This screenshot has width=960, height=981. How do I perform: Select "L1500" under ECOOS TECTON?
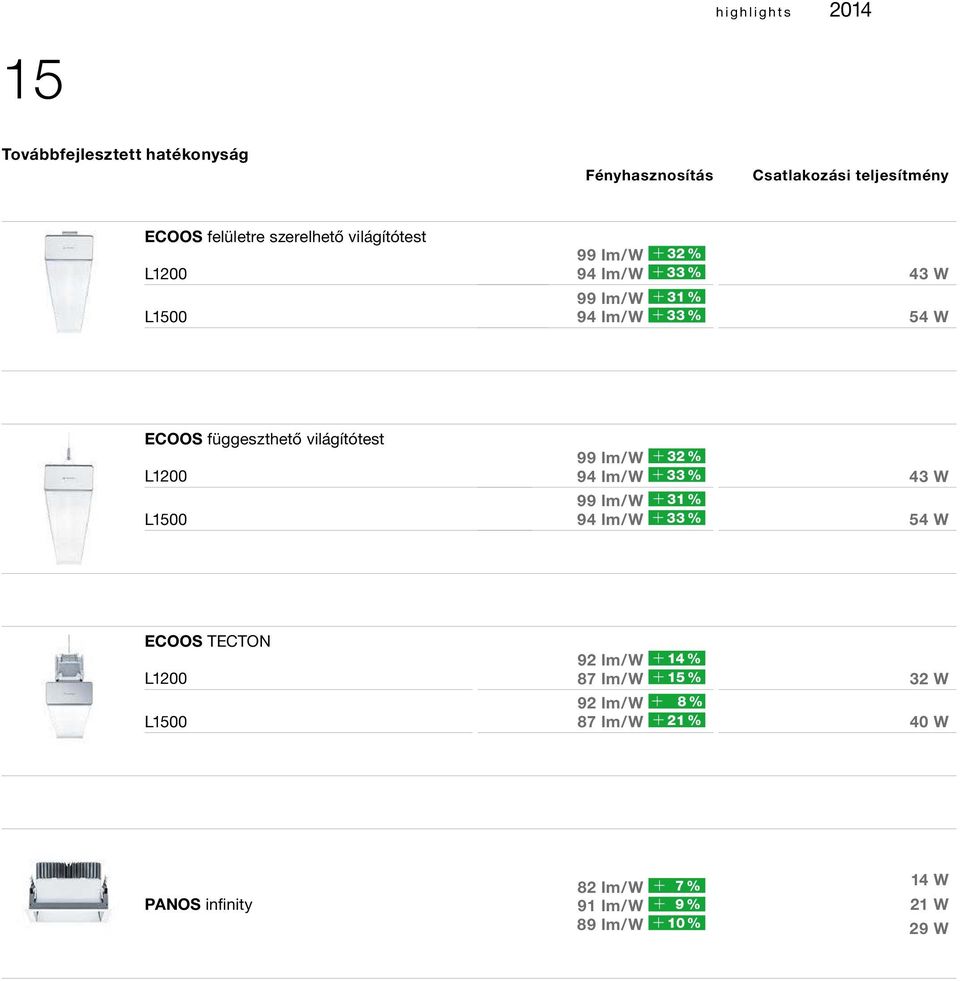pyautogui.click(x=166, y=722)
